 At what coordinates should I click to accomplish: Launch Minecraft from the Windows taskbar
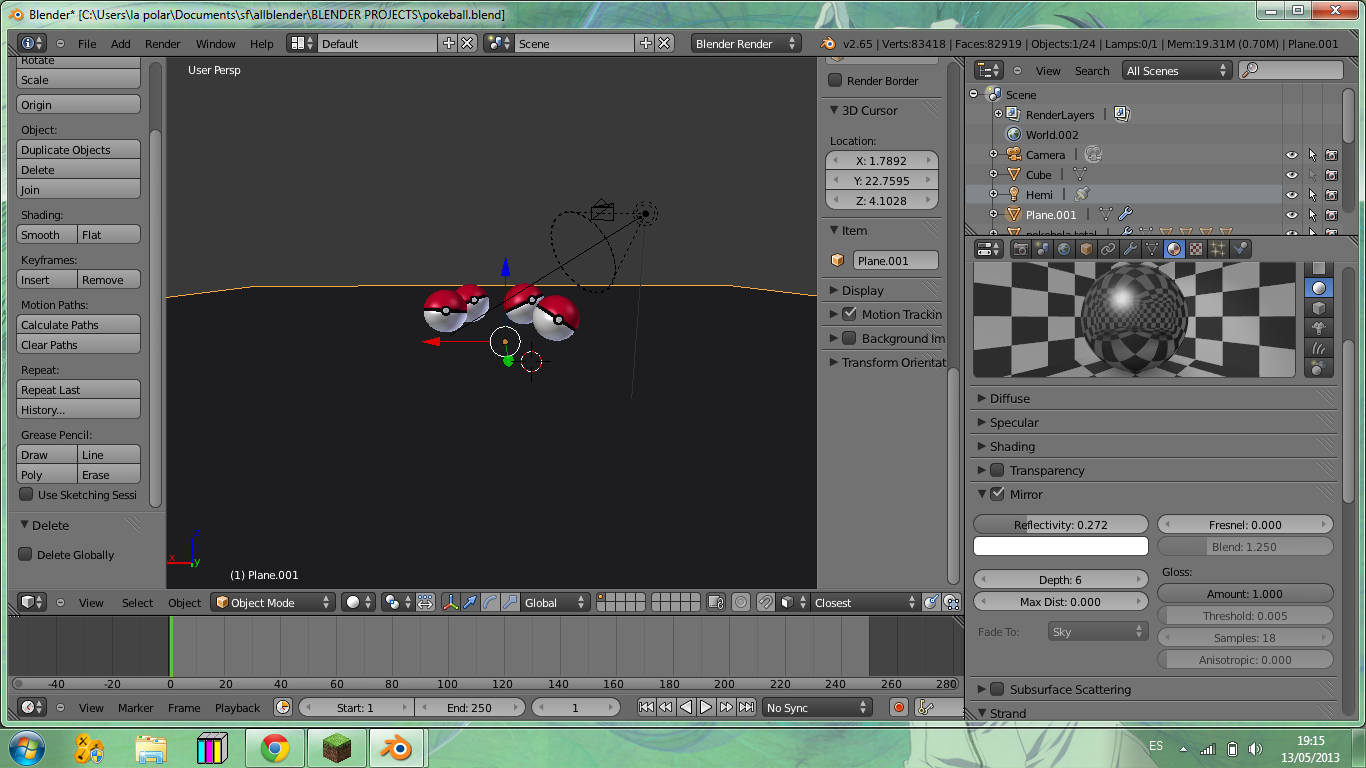(336, 747)
